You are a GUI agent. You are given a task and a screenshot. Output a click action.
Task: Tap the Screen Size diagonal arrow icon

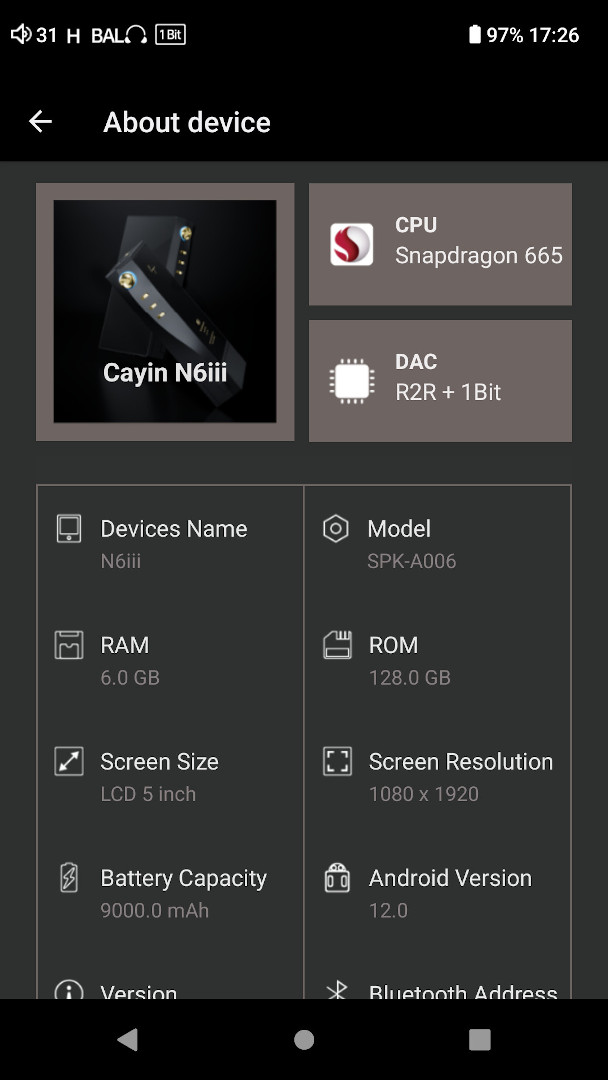[x=69, y=762]
